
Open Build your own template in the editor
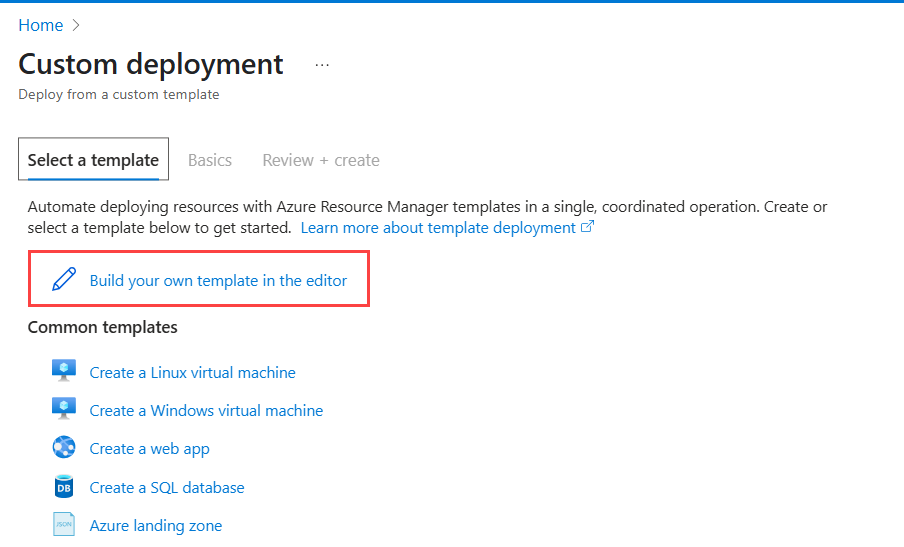coord(218,281)
